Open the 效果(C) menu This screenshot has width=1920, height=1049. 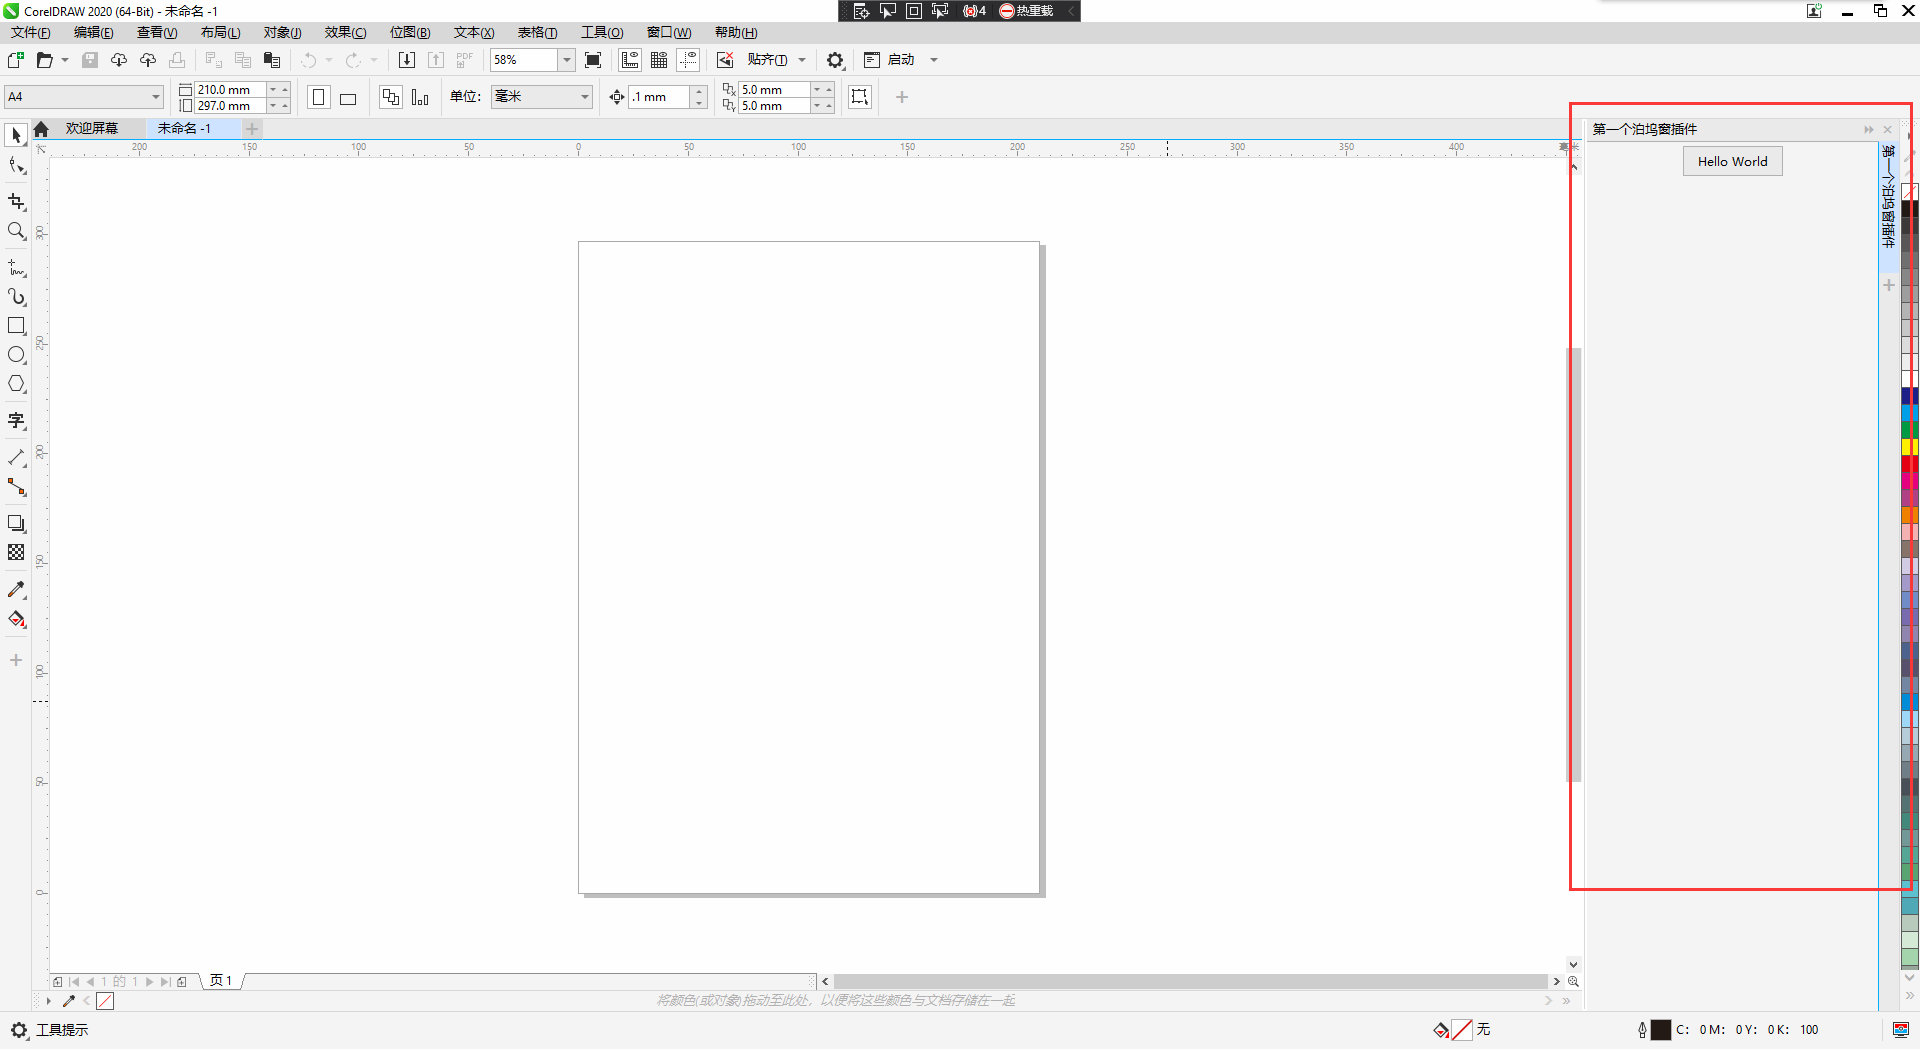[x=345, y=33]
